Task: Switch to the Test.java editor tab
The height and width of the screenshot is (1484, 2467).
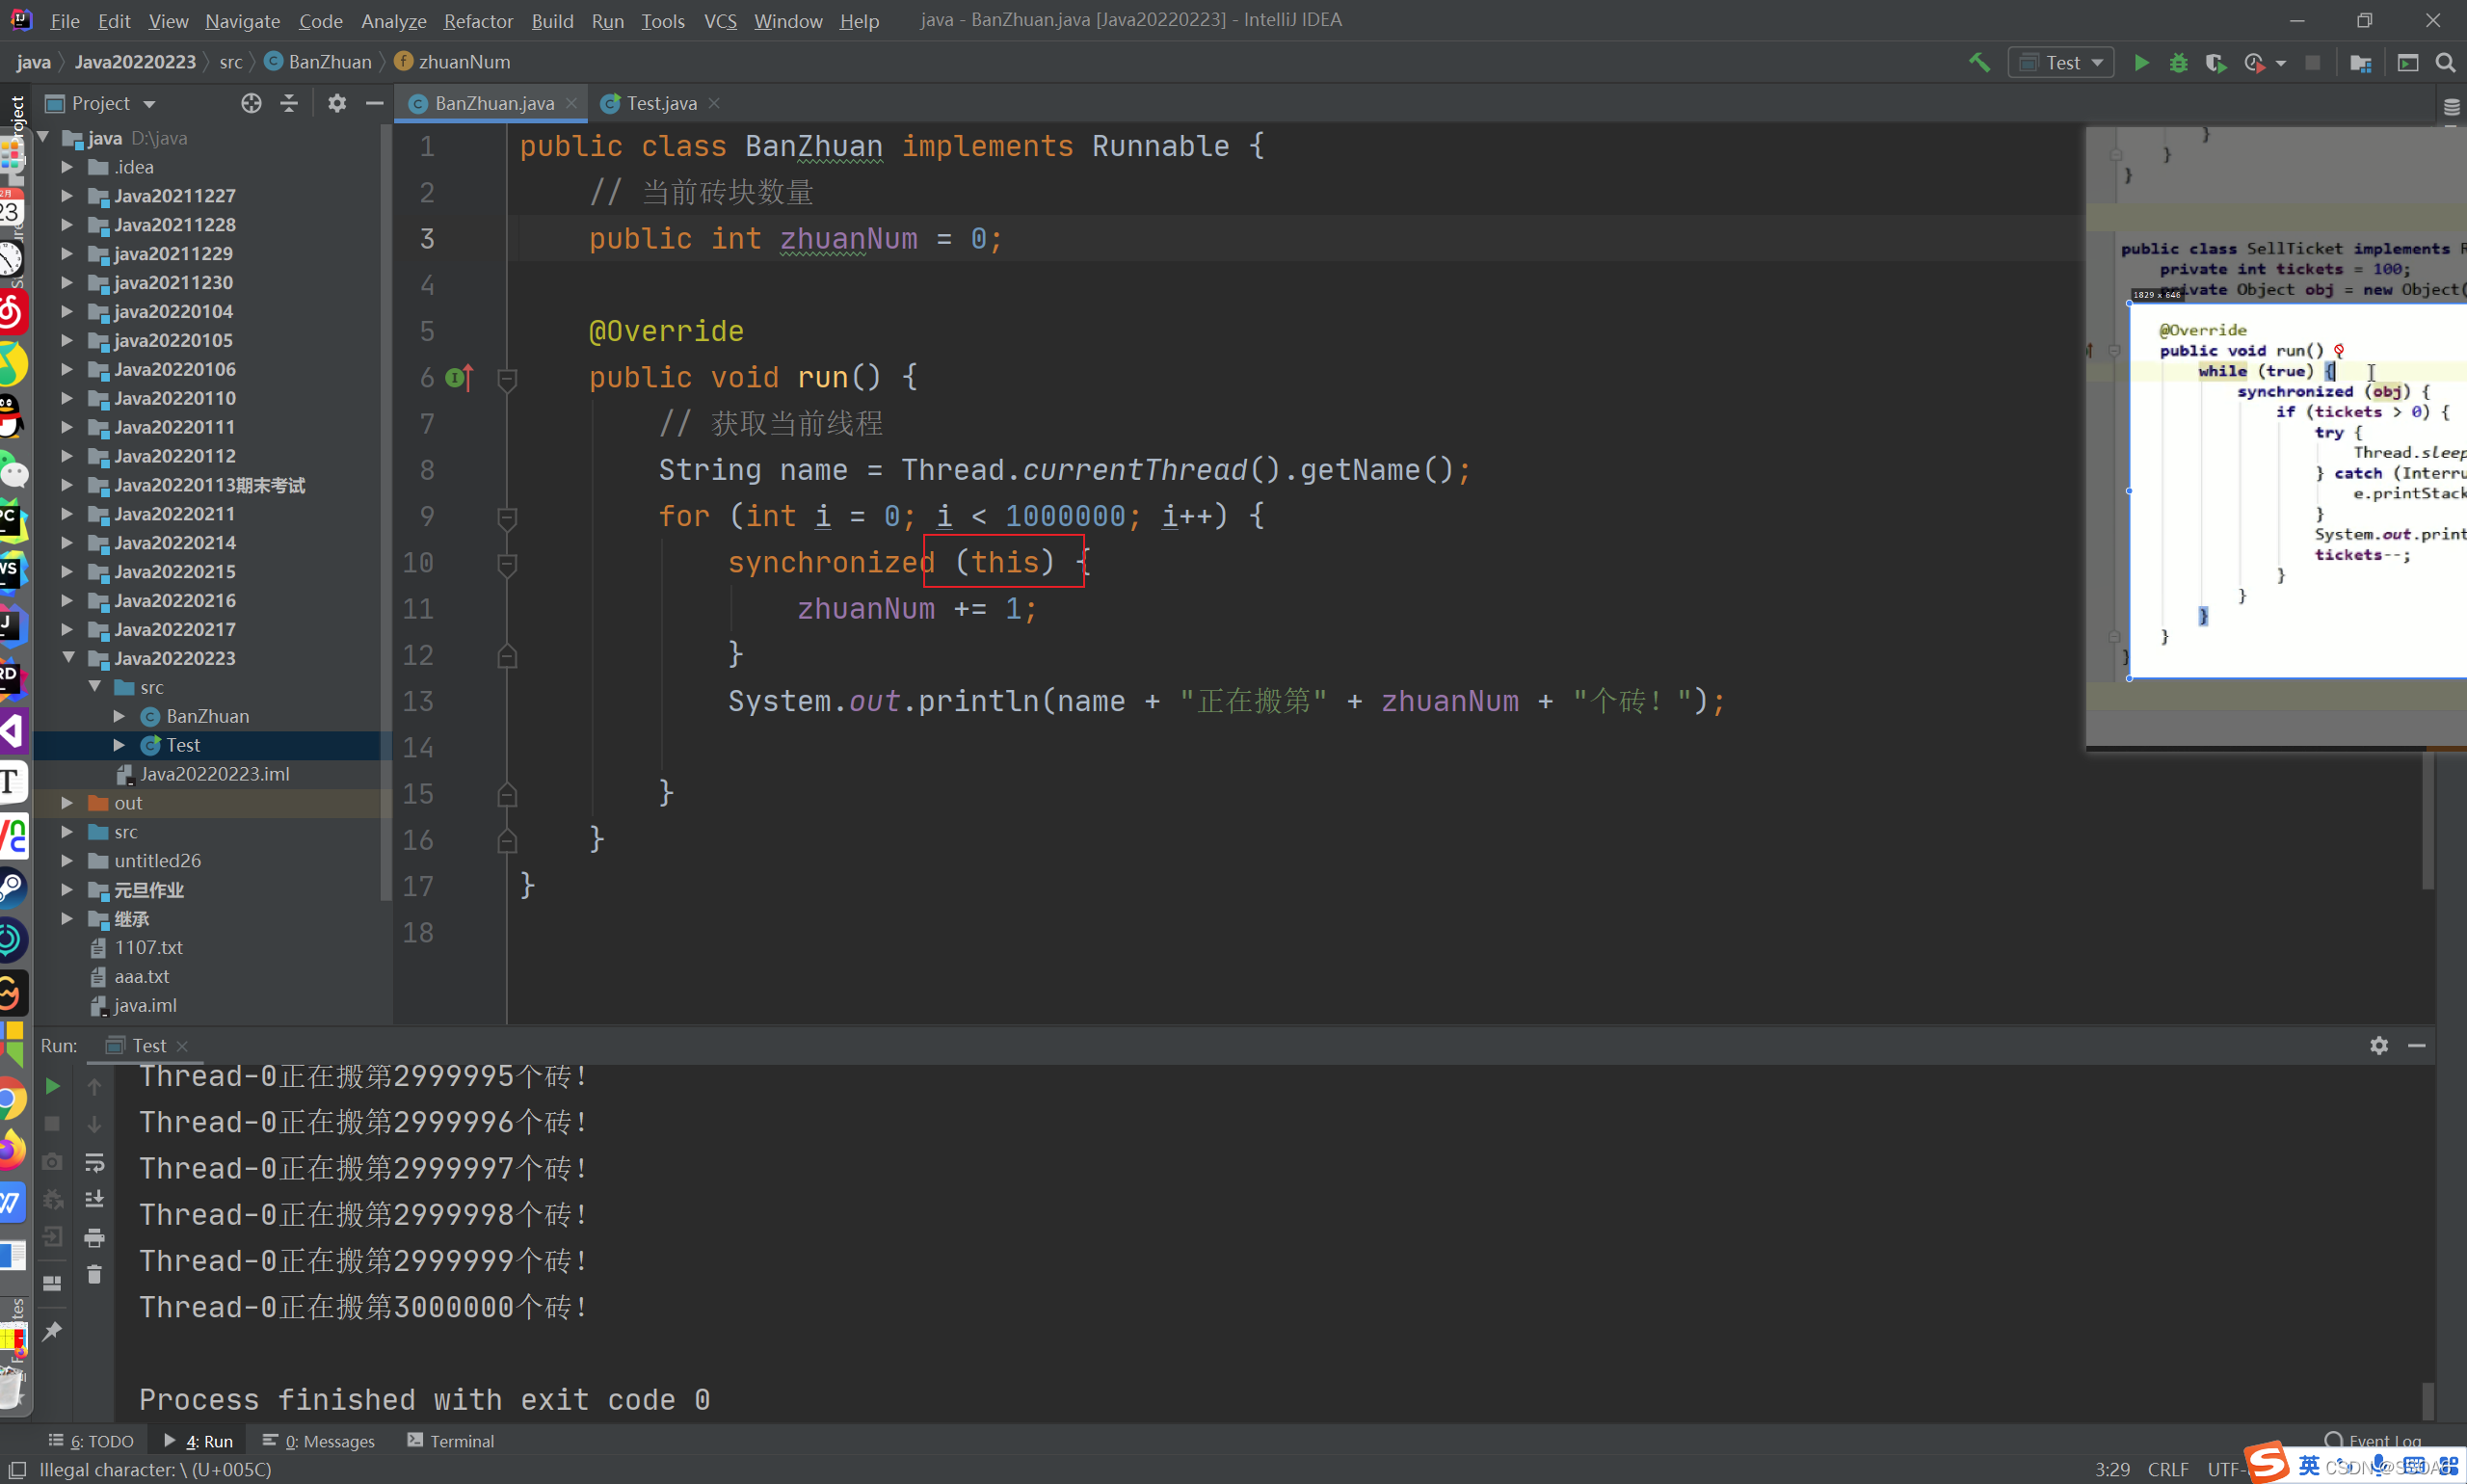Action: [x=661, y=103]
